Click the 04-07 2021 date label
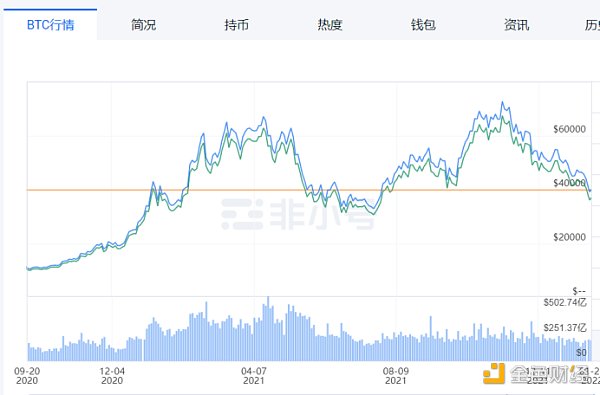 tap(254, 376)
